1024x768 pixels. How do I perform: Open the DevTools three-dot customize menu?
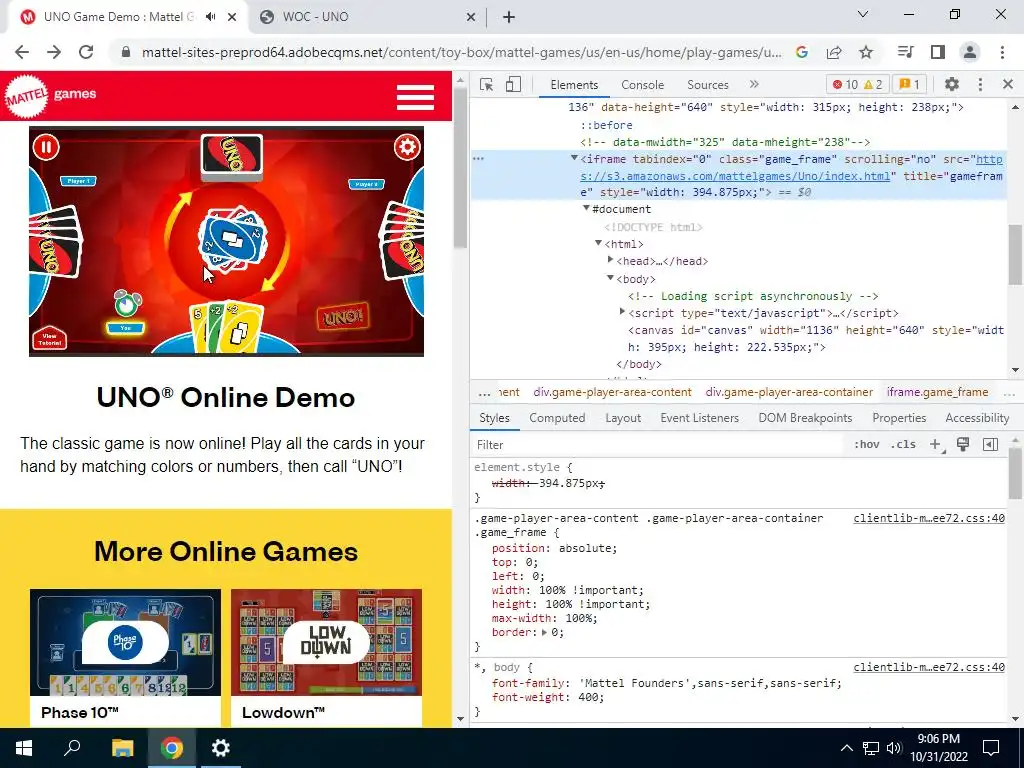[x=980, y=84]
